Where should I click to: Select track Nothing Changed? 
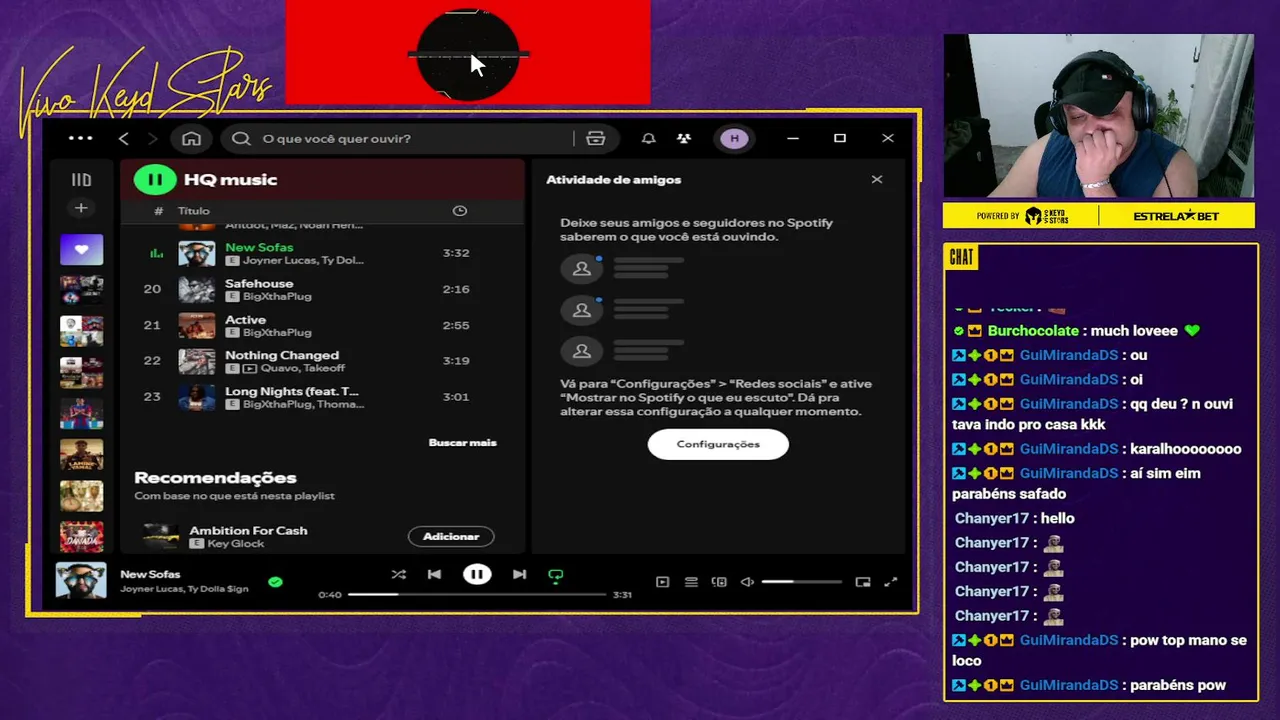322,361
